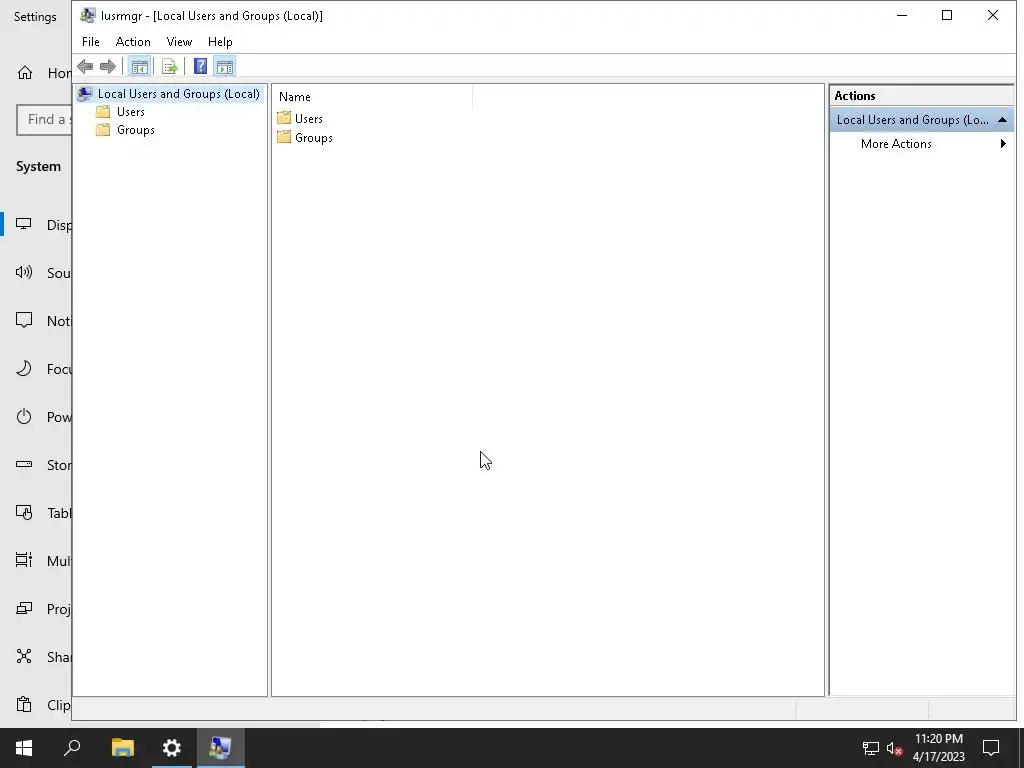Minimize the lusrmgr window

point(902,15)
